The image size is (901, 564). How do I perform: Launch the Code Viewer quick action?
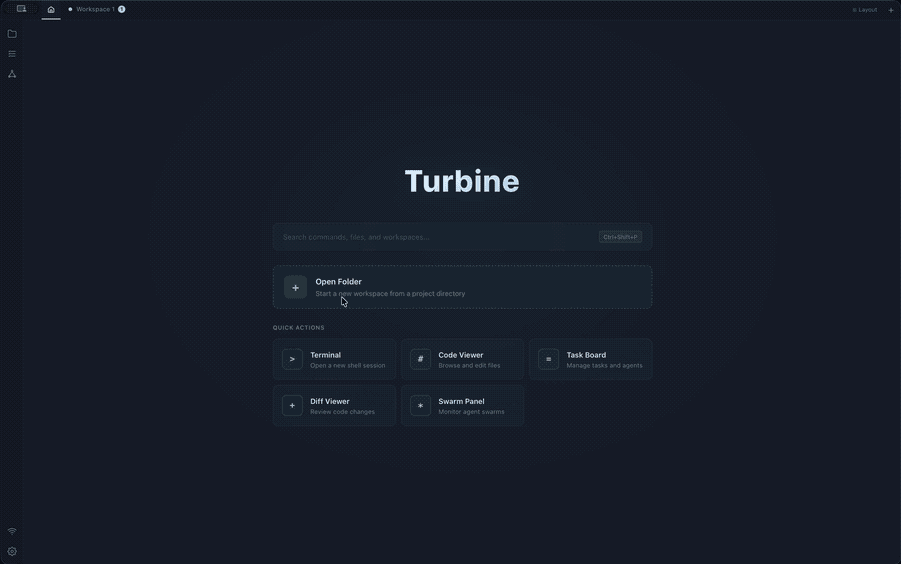pyautogui.click(x=463, y=359)
